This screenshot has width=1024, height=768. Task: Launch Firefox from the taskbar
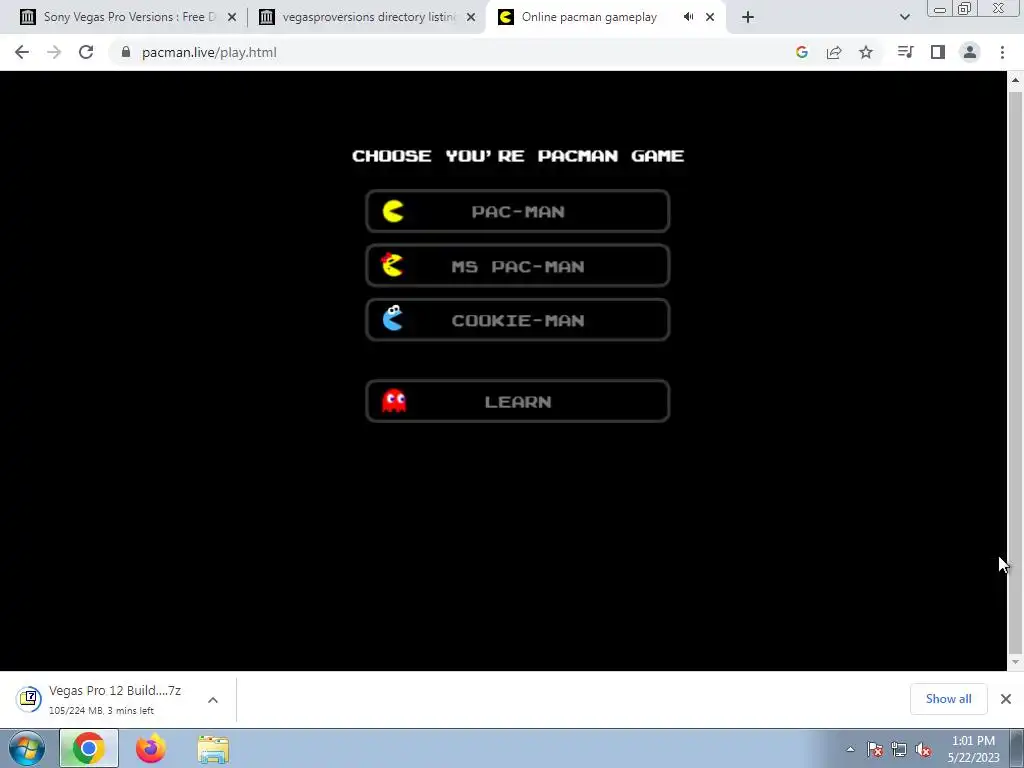[x=150, y=748]
